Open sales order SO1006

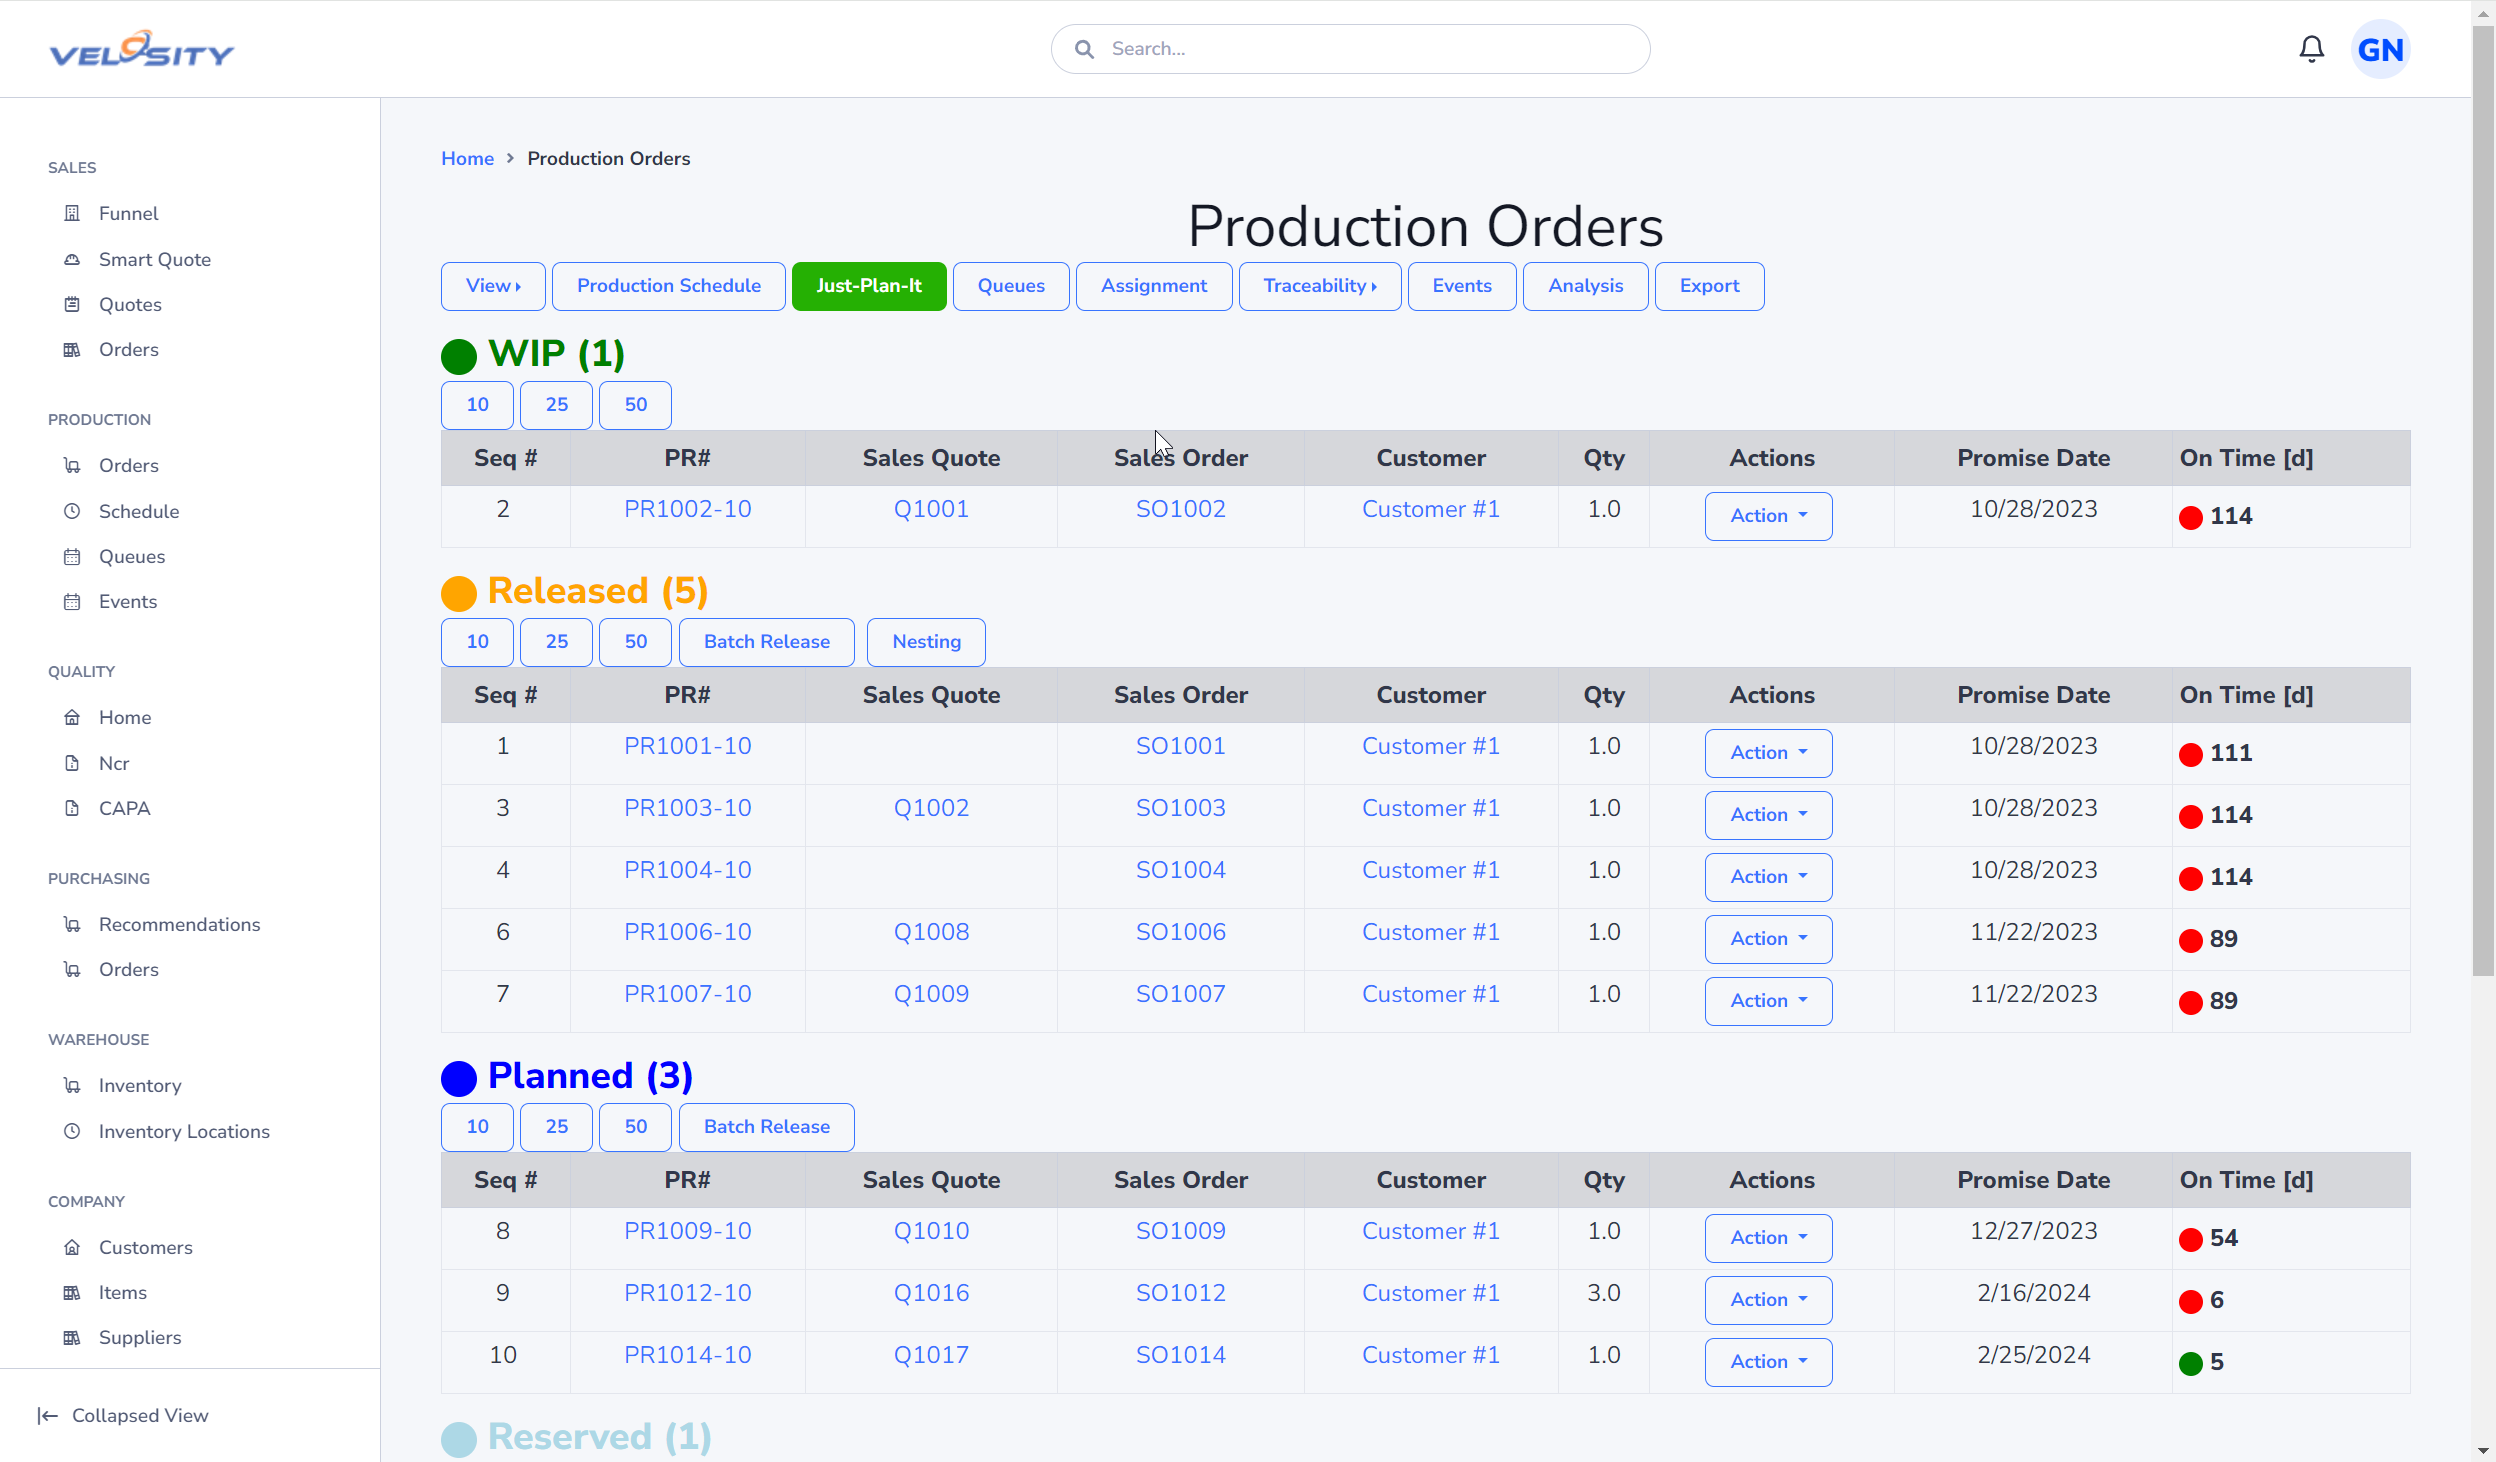pyautogui.click(x=1180, y=932)
